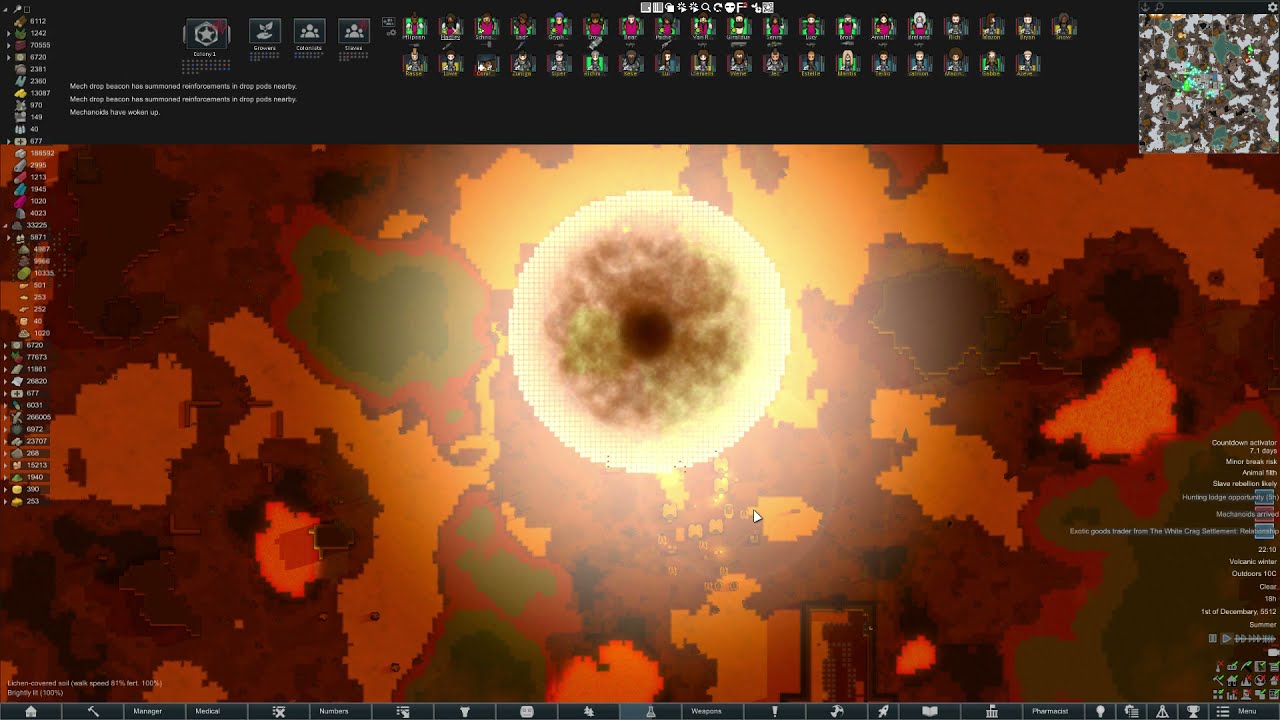The height and width of the screenshot is (720, 1280).
Task: Click the minimap thumbnail
Action: tap(1209, 83)
